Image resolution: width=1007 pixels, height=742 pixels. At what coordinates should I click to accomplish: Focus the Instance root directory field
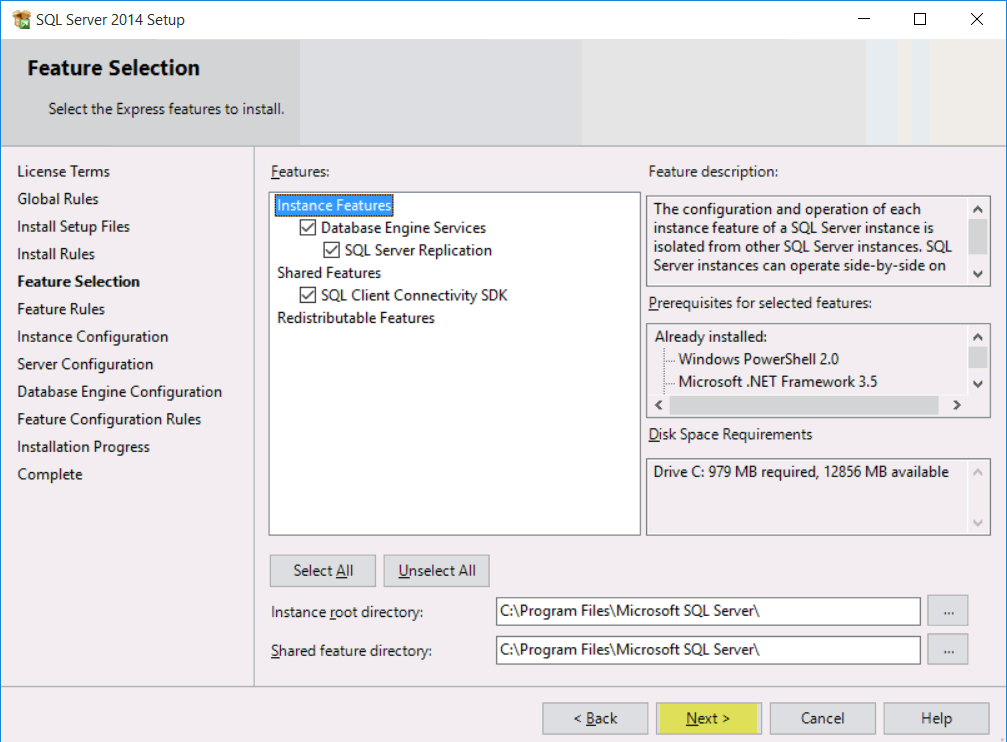[708, 611]
